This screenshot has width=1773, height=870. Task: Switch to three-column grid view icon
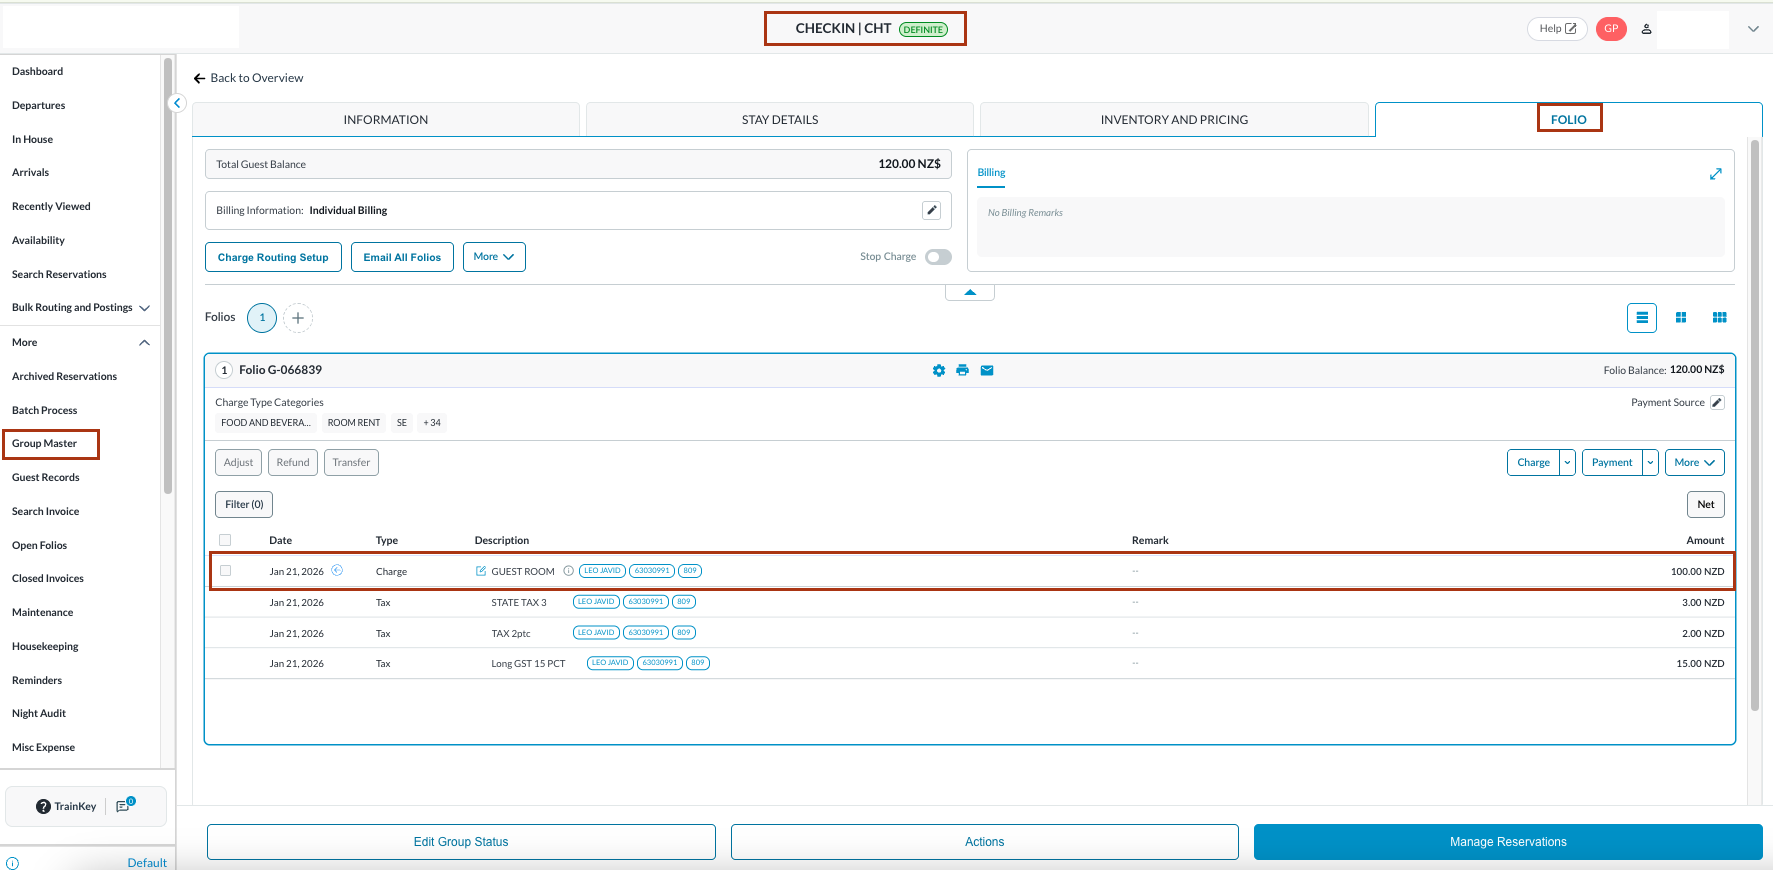1719,318
